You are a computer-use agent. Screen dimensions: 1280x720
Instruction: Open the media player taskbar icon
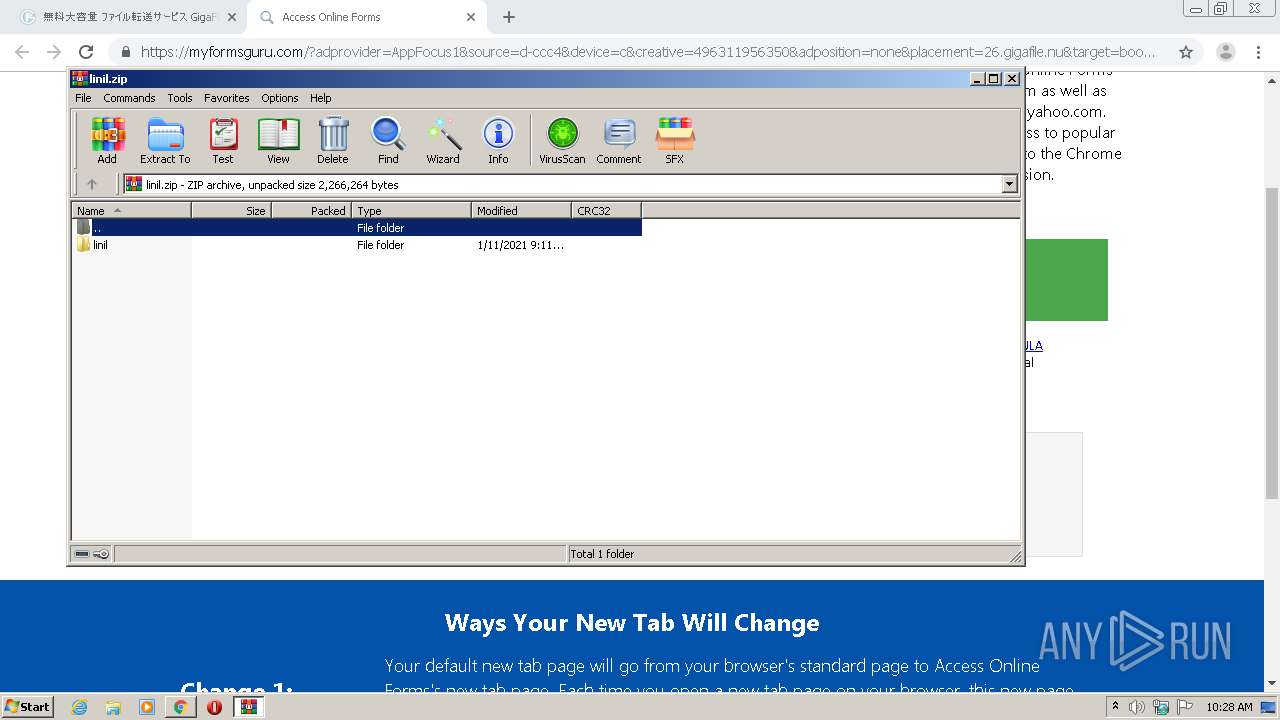pos(147,707)
